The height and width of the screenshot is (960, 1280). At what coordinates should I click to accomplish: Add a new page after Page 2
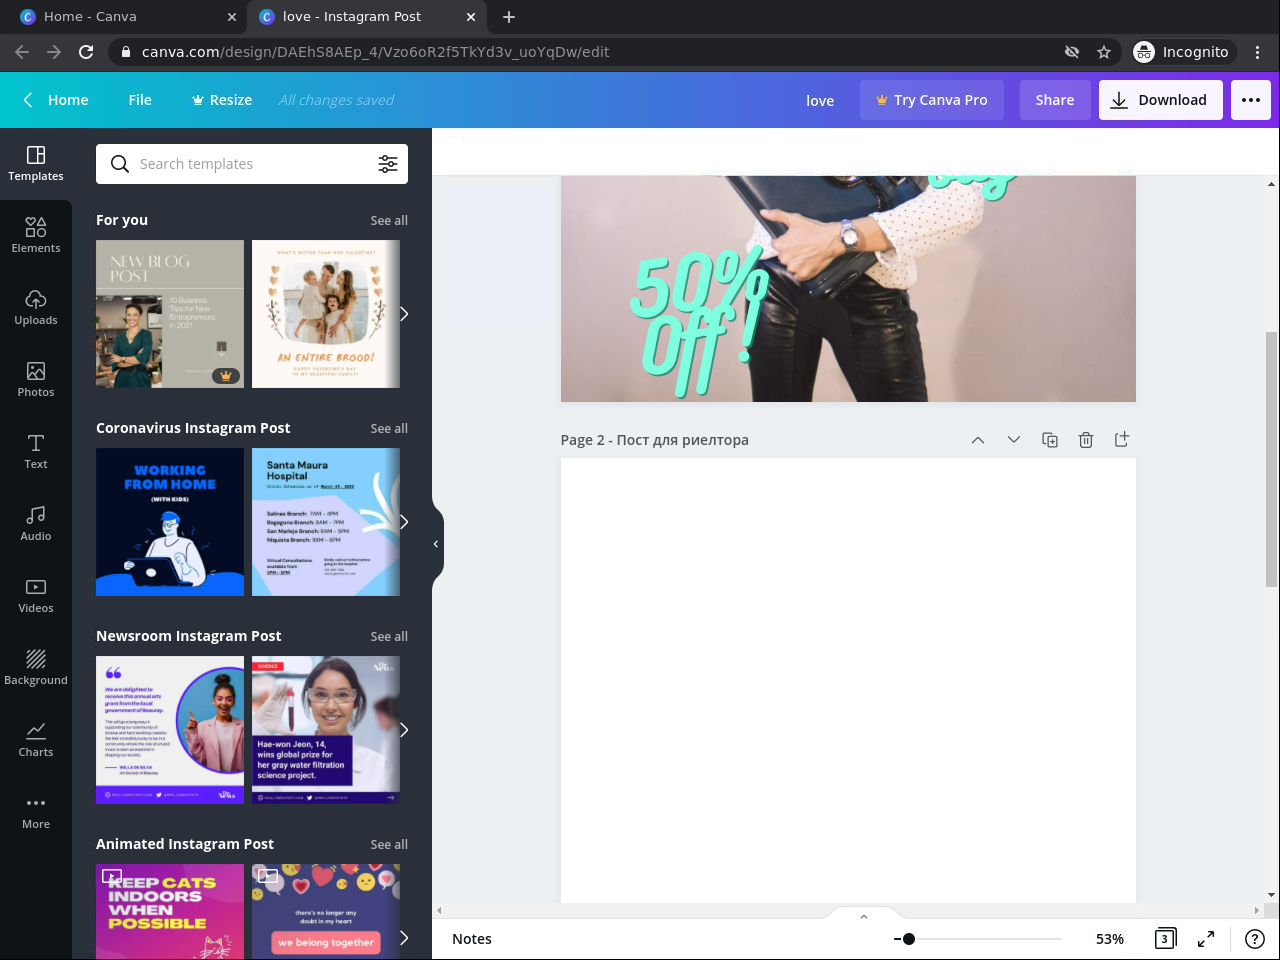pyautogui.click(x=1122, y=440)
